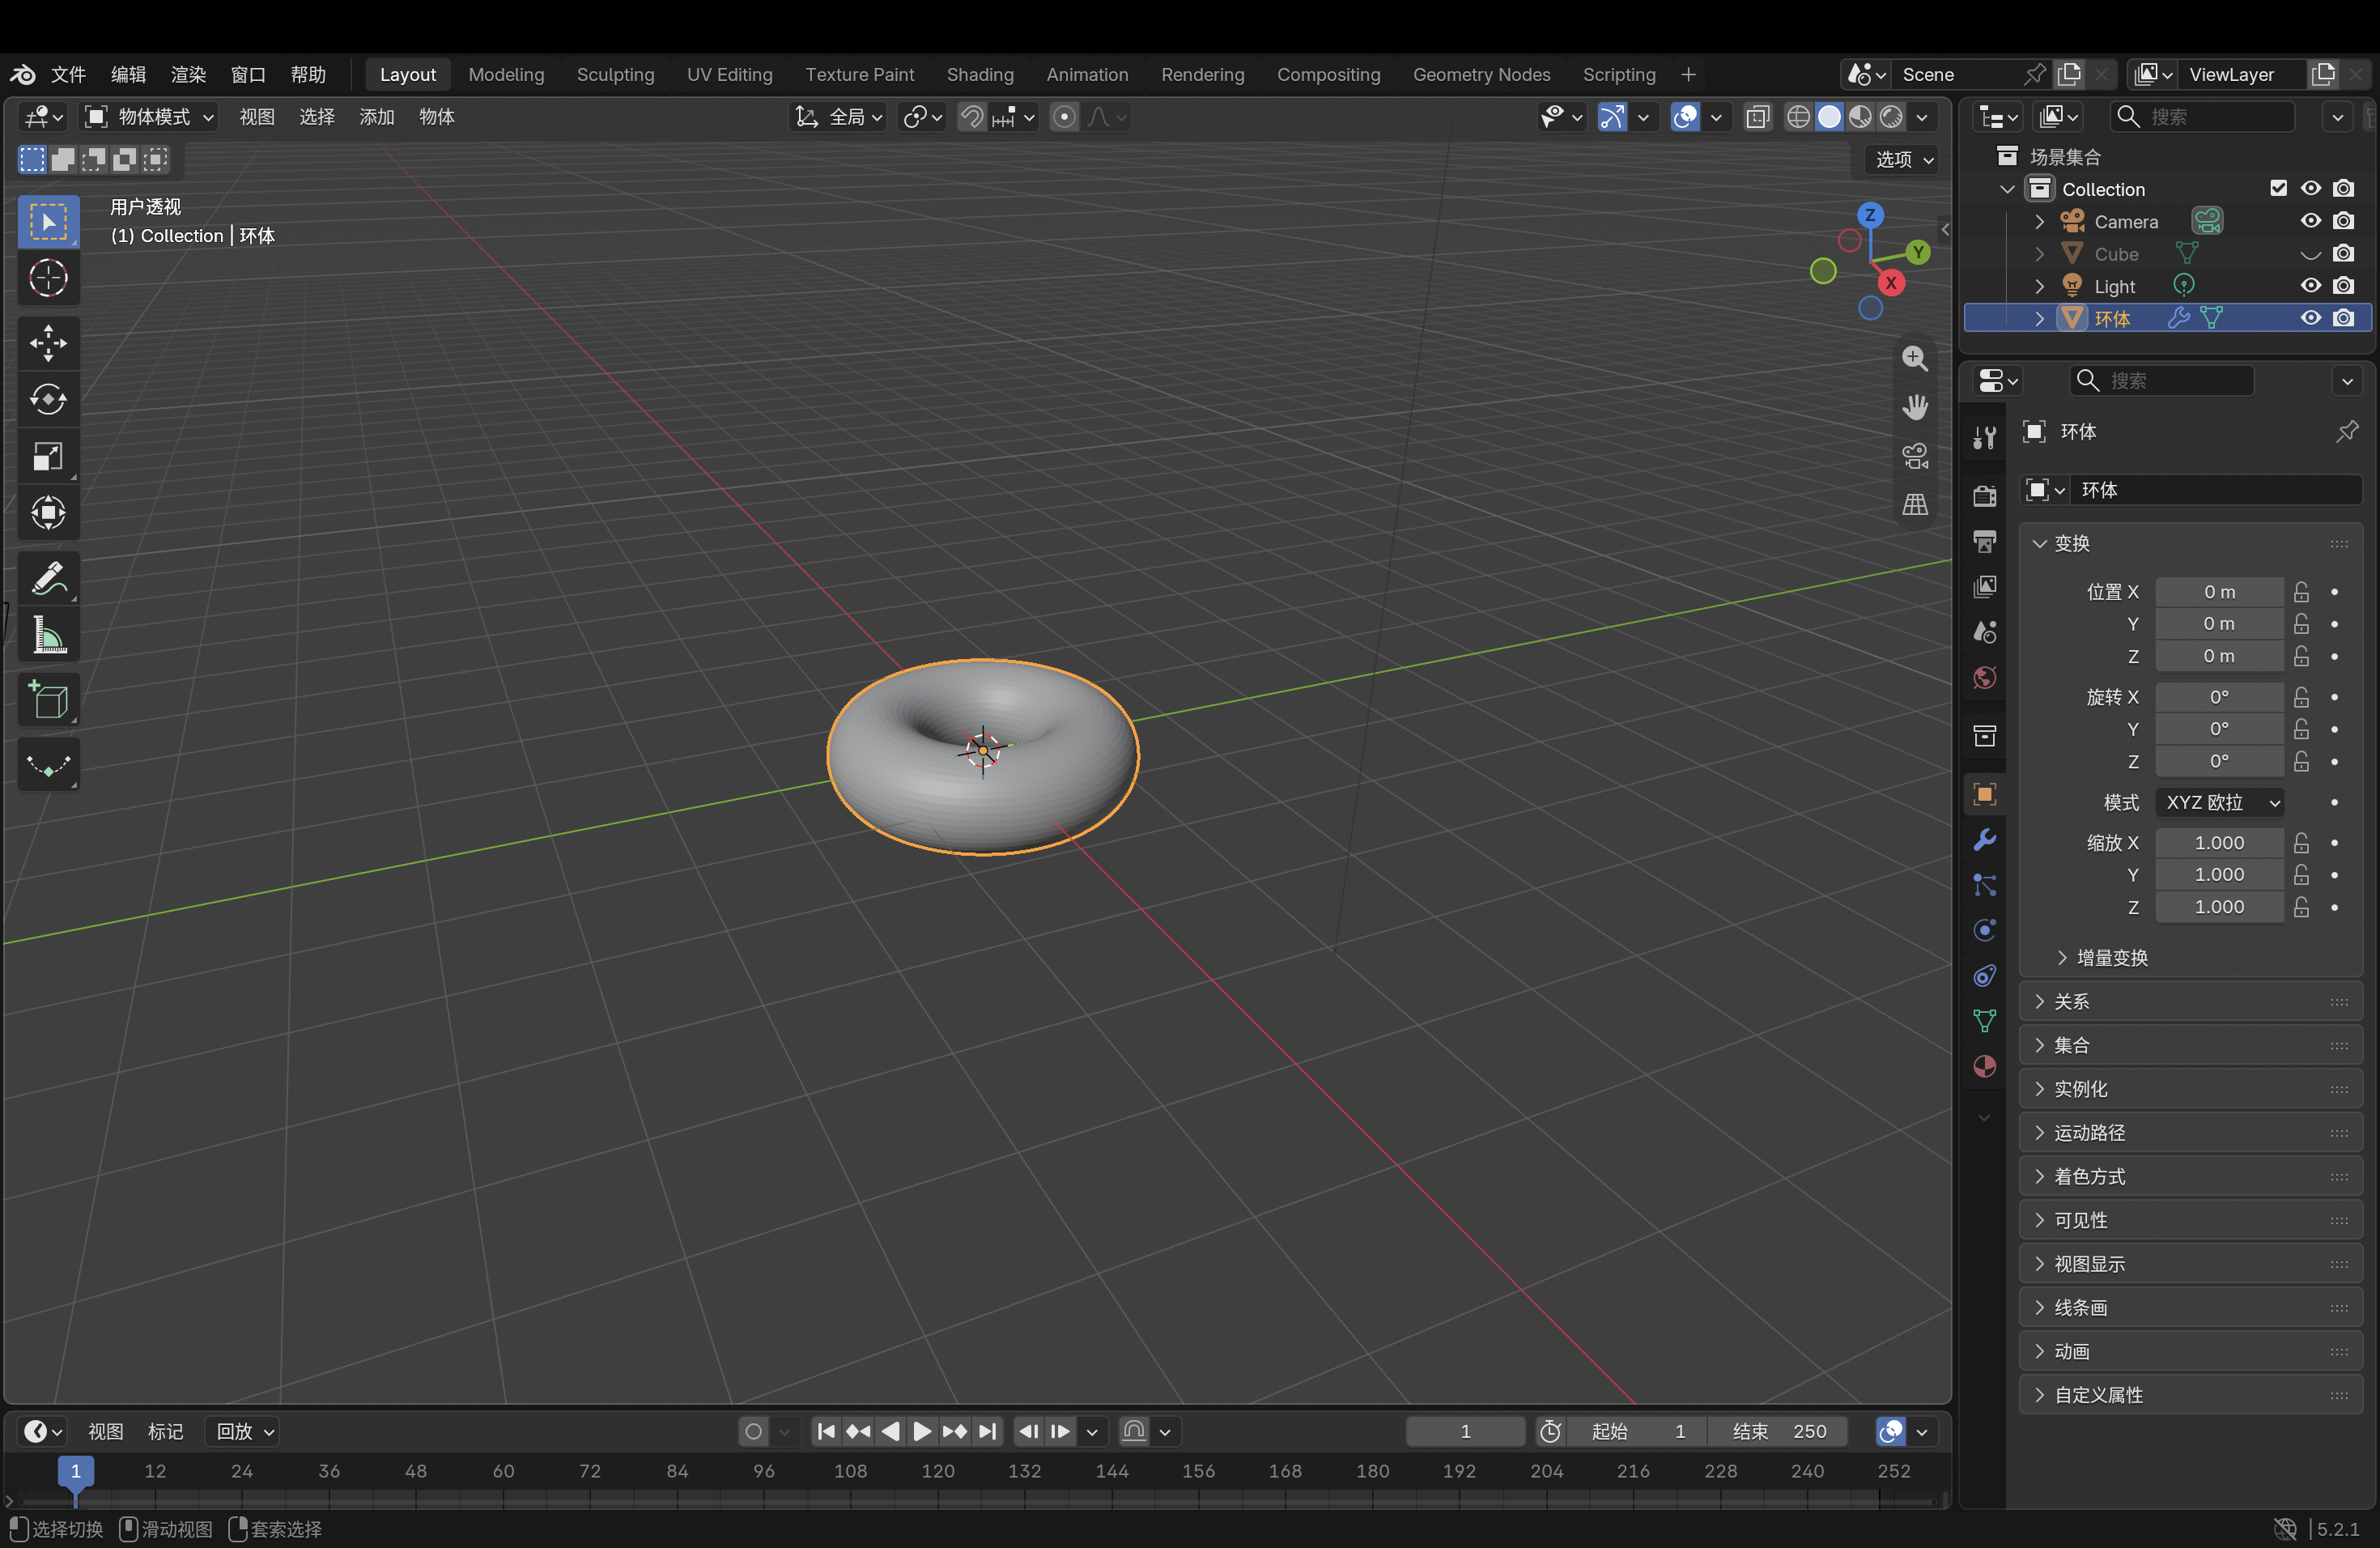Open the Particles properties tab

tap(1985, 885)
